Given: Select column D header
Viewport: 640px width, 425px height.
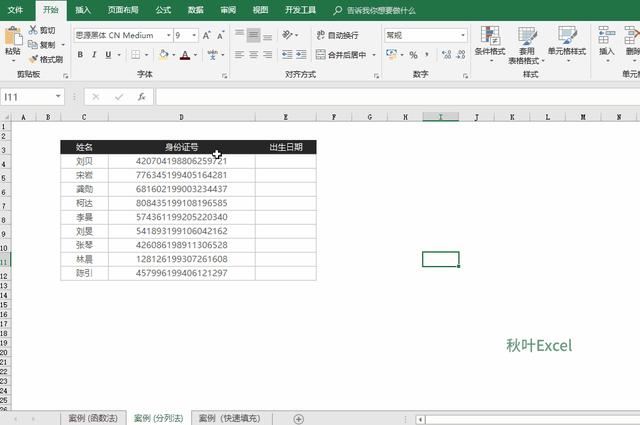Looking at the screenshot, I should pyautogui.click(x=181, y=117).
